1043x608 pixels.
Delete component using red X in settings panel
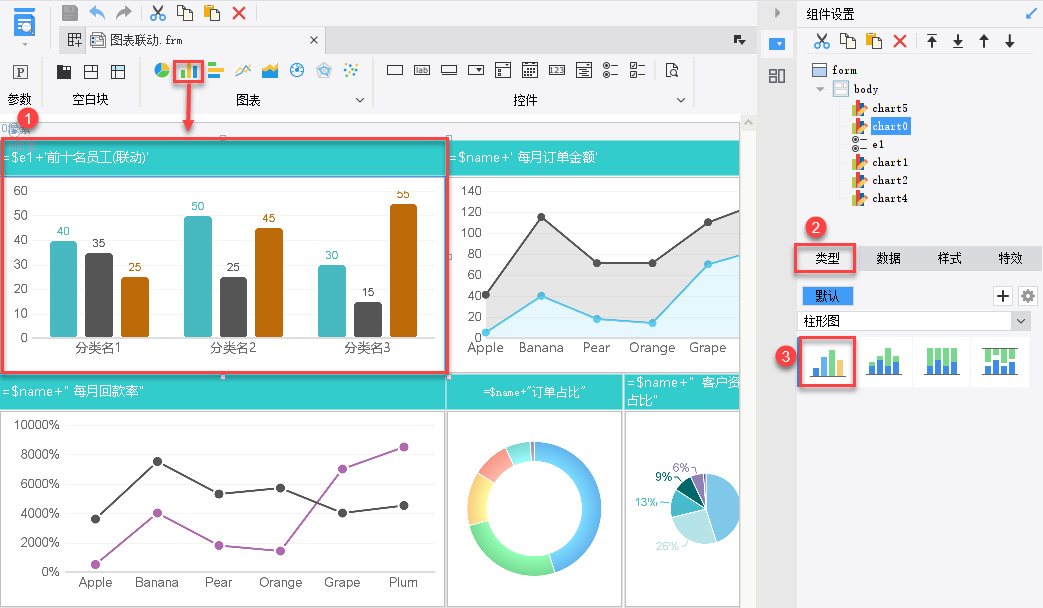[x=900, y=41]
